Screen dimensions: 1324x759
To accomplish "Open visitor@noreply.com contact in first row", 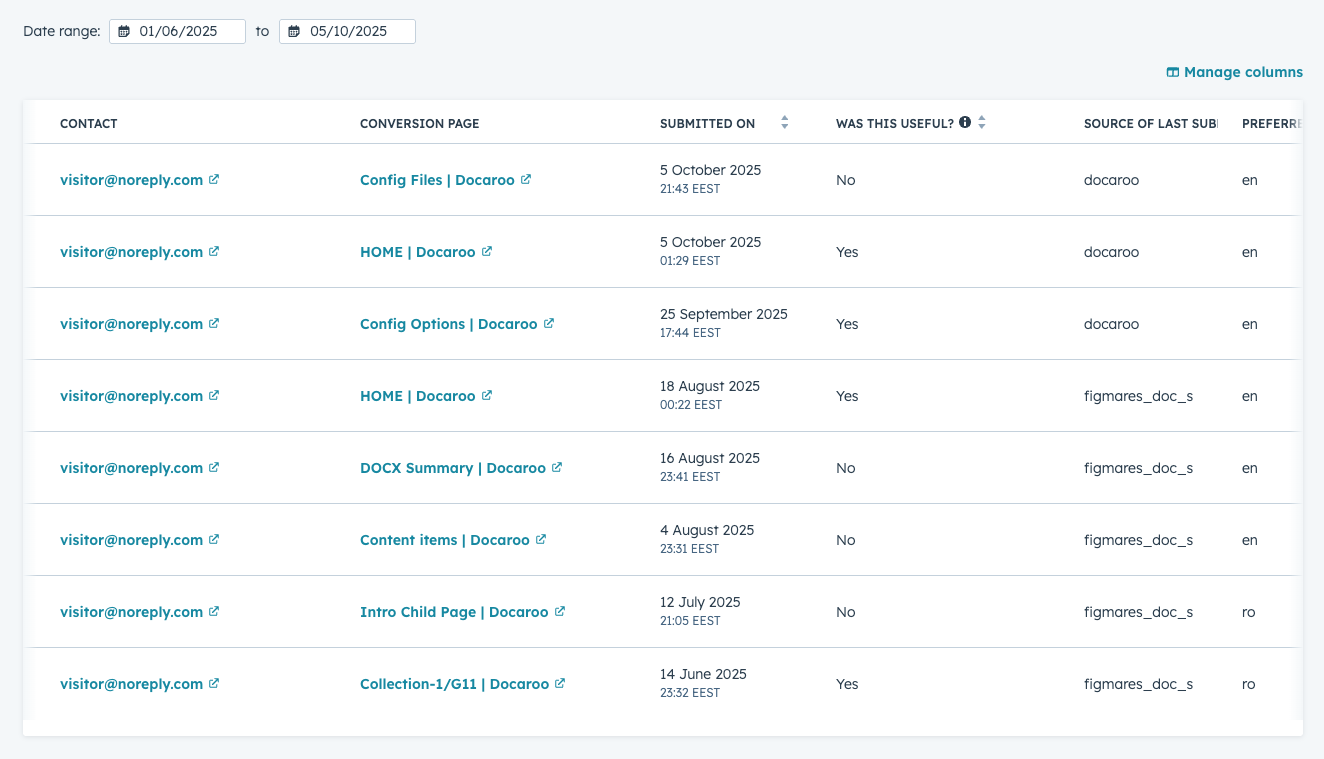I will 131,180.
